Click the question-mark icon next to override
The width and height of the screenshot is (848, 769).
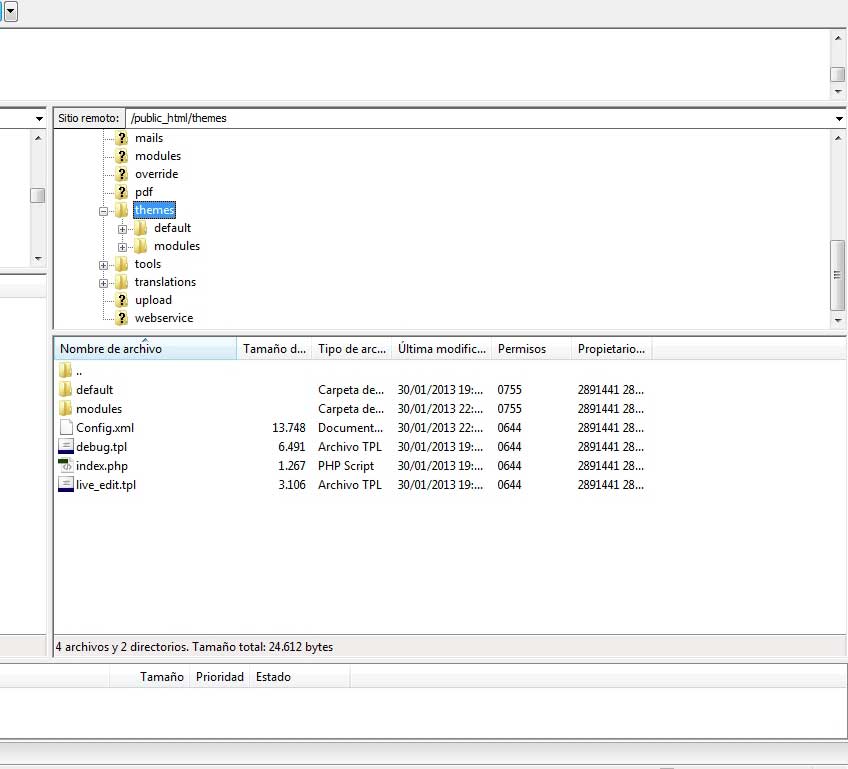click(122, 174)
